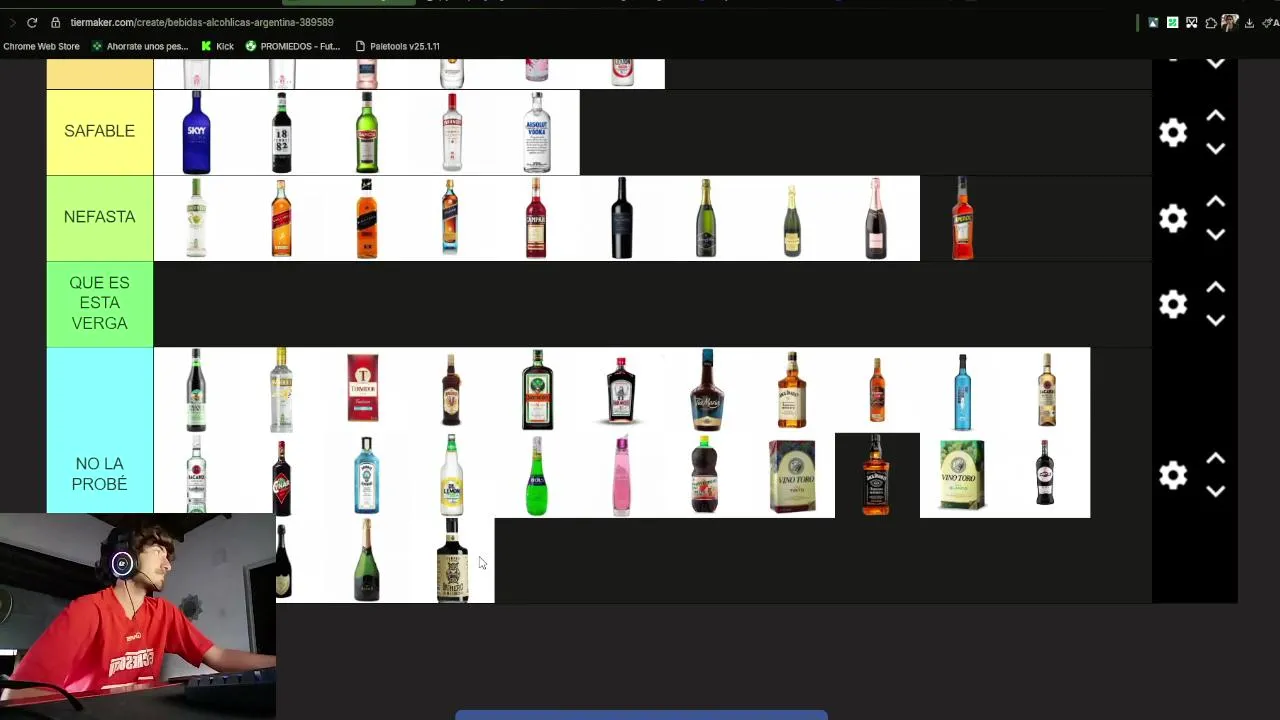Viewport: 1280px width, 720px height.
Task: Select the Smirnoff bottle in SAFABLE
Action: pos(451,132)
